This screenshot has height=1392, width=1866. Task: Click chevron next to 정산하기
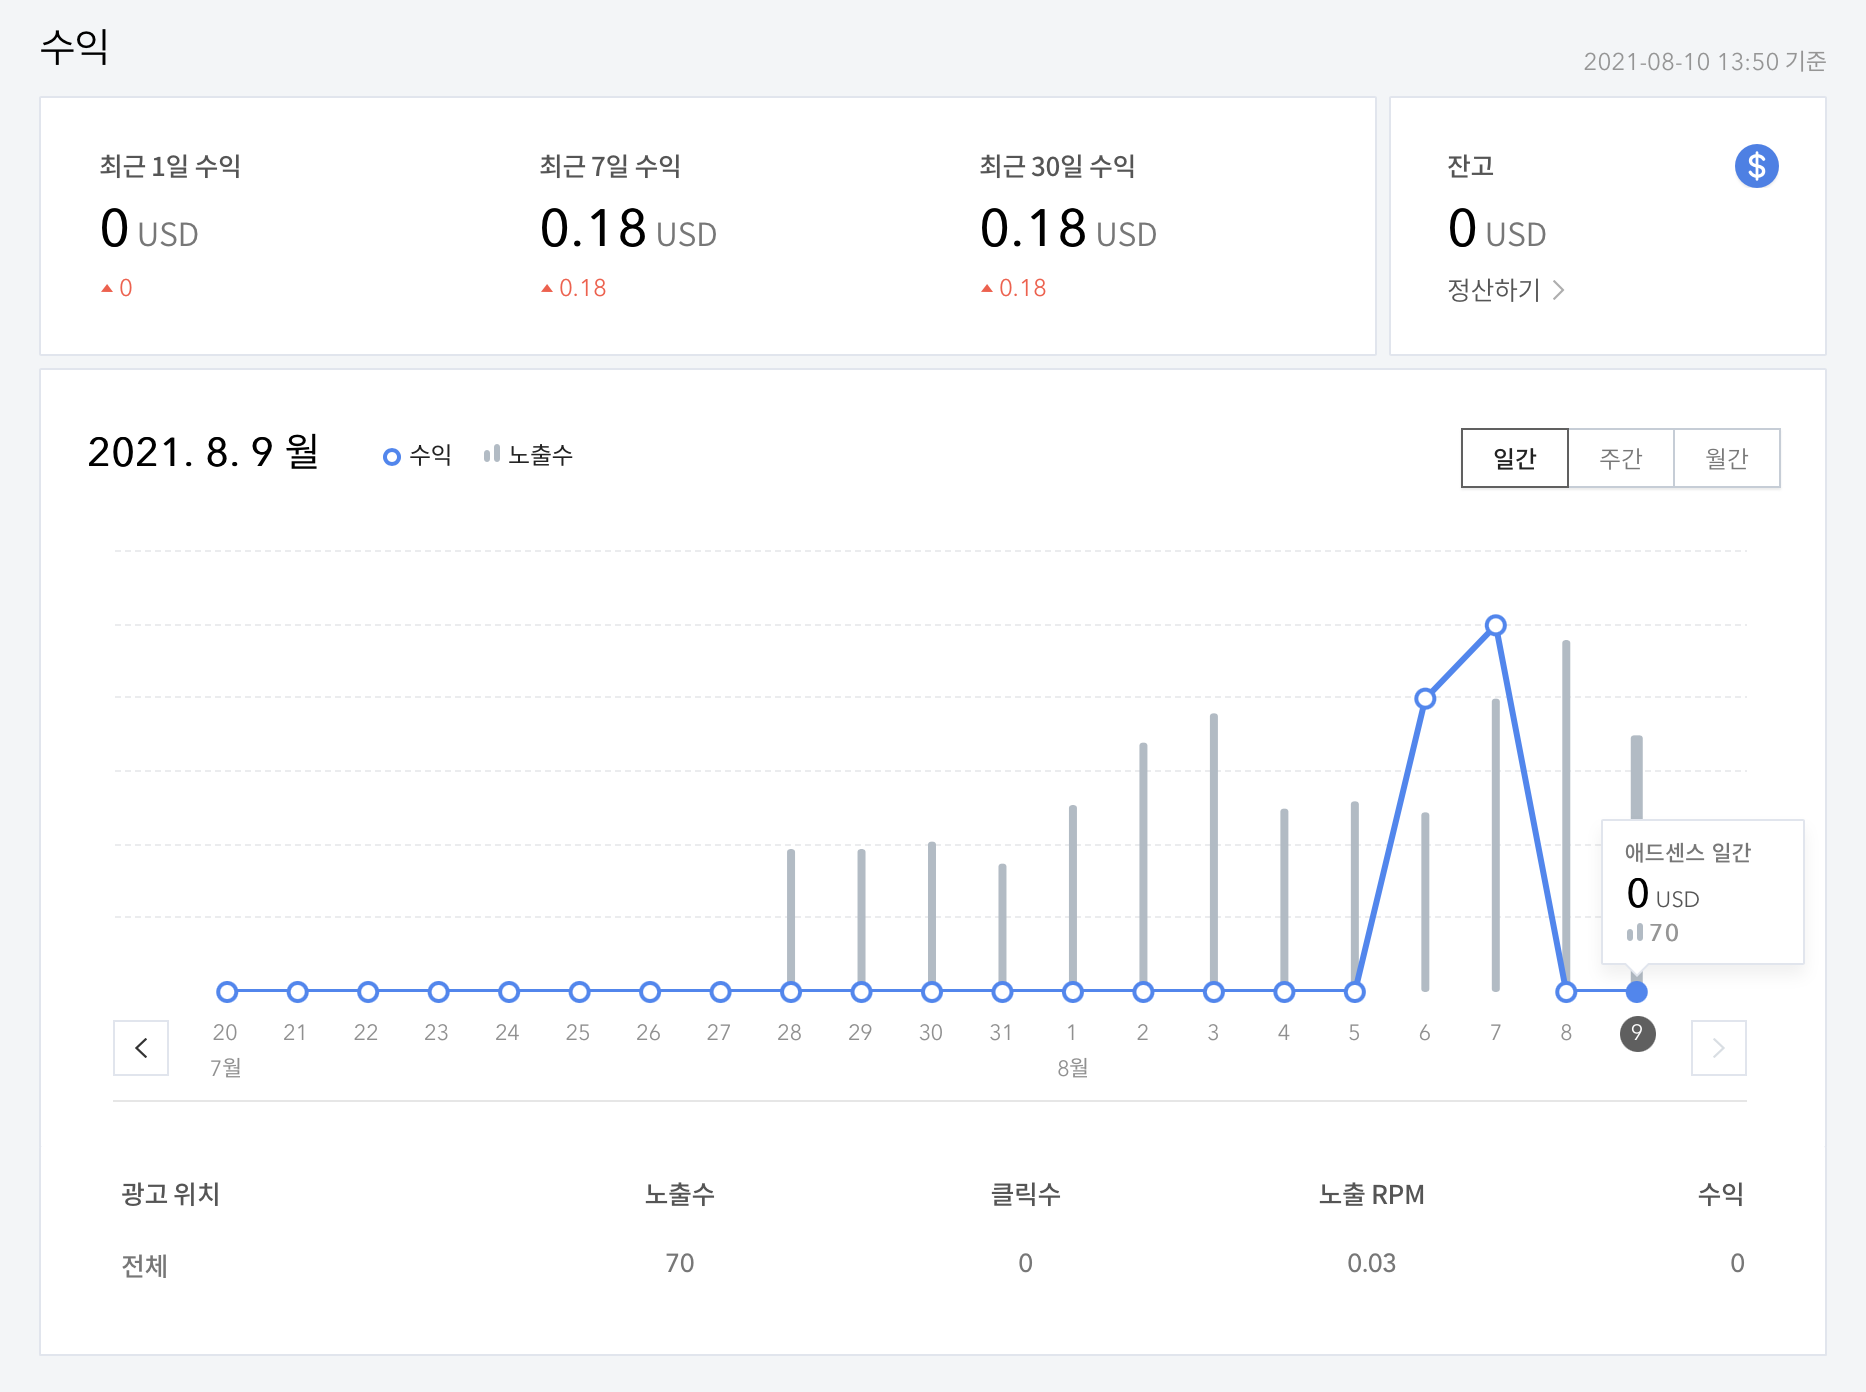tap(1558, 290)
